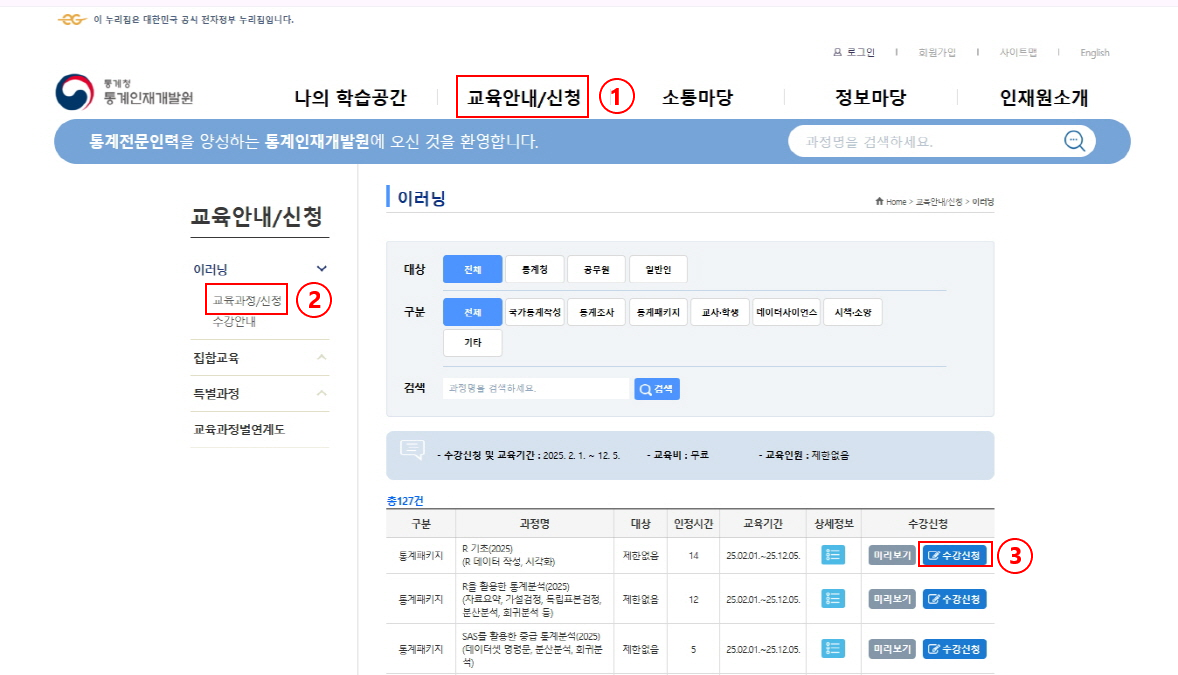Open detail info icon for R 기초(2025)
Viewport: 1178px width, 675px height.
pyautogui.click(x=832, y=555)
